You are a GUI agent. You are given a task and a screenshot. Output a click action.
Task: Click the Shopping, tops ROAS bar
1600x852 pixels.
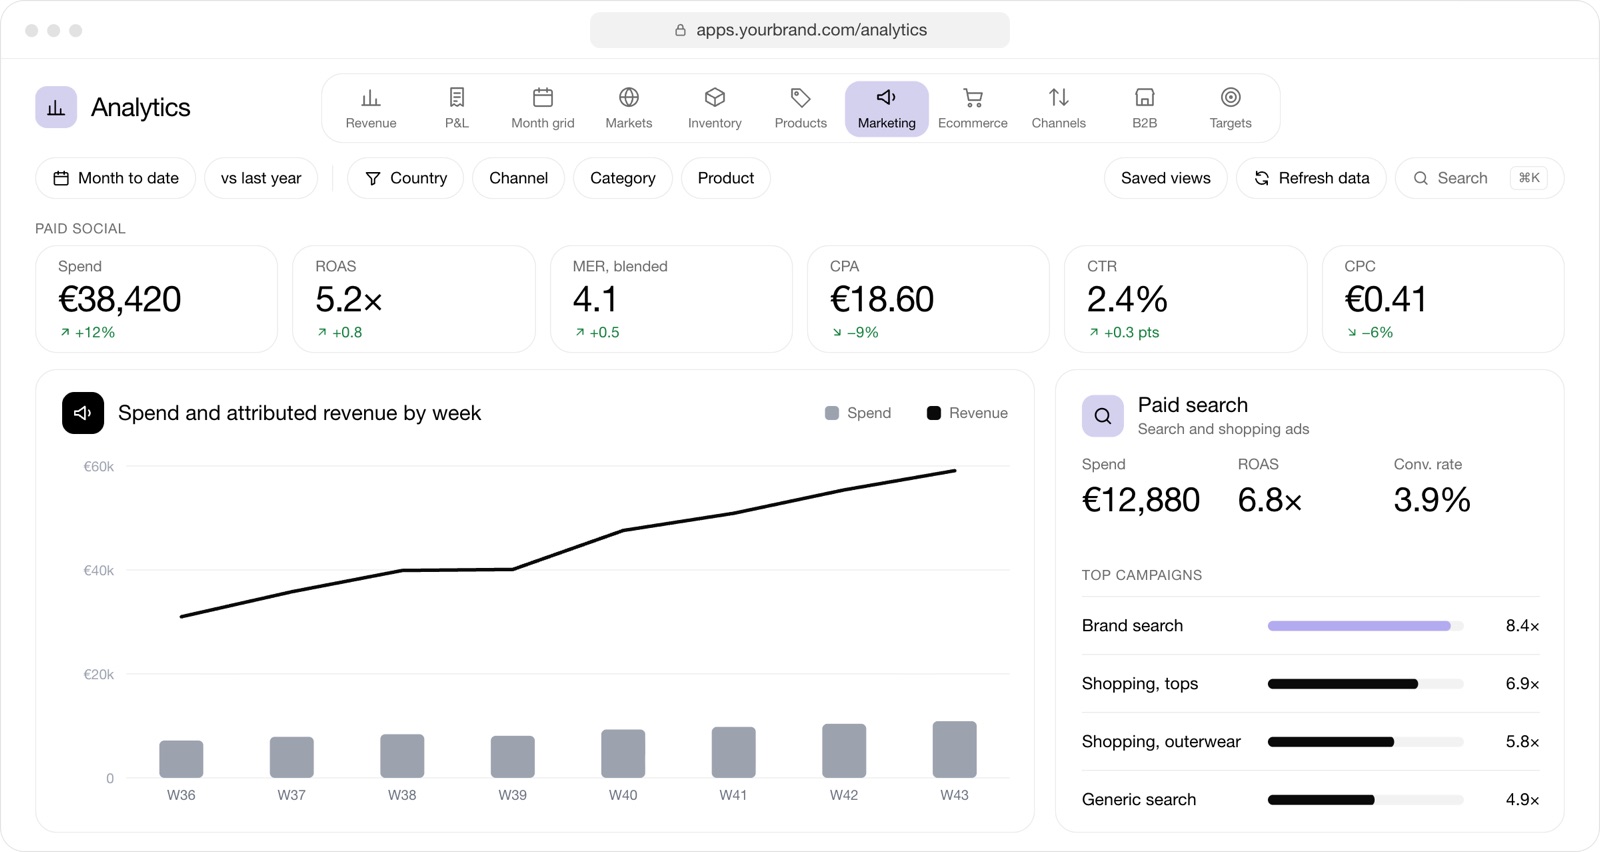[1365, 684]
